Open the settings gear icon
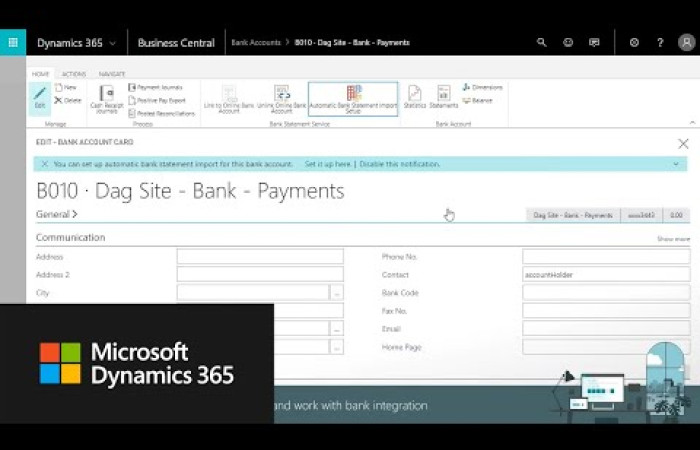Viewport: 700px width, 450px height. (x=634, y=42)
